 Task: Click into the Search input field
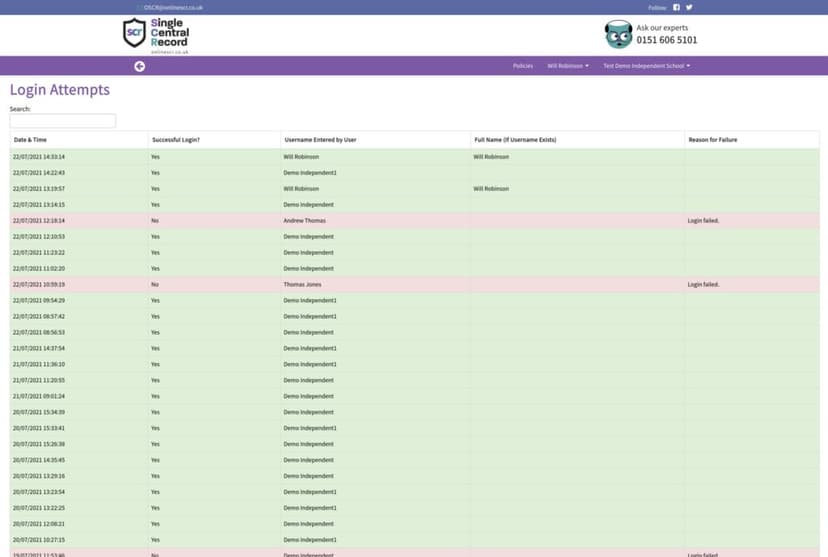(63, 121)
